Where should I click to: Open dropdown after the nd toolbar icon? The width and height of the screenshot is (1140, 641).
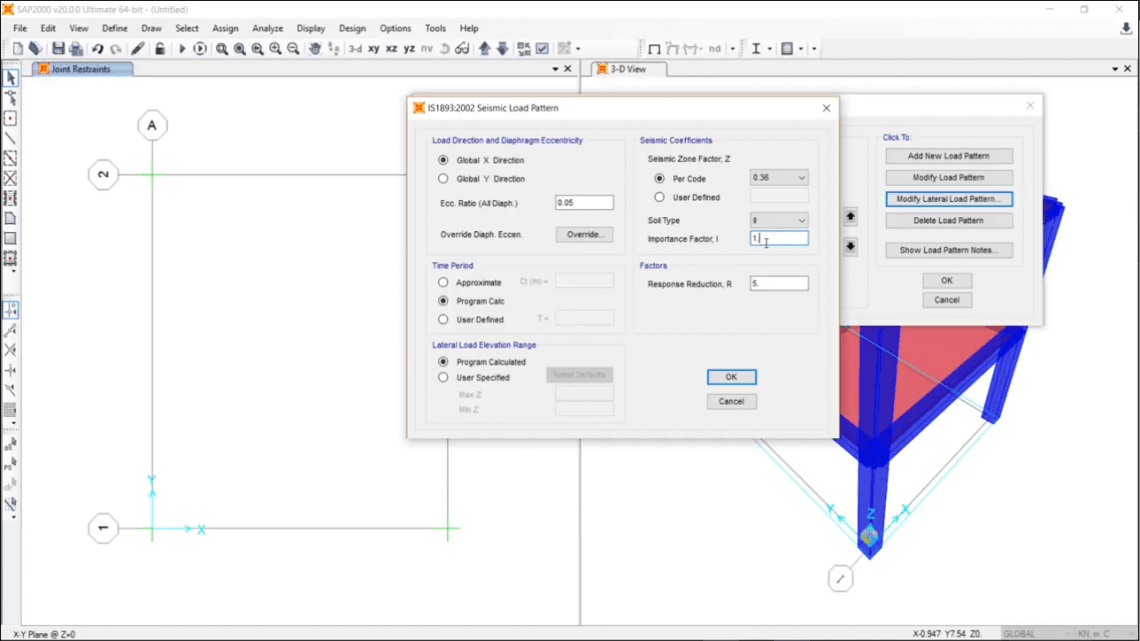click(732, 49)
